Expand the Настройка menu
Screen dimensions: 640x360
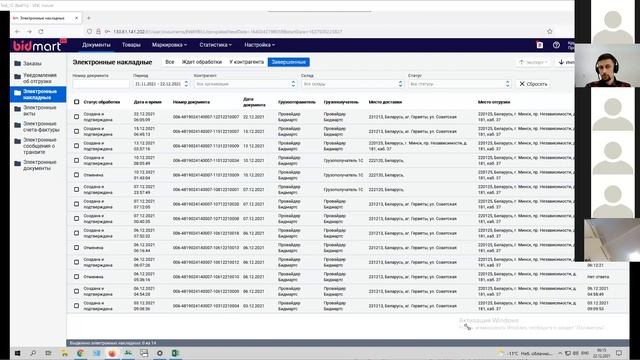point(260,45)
